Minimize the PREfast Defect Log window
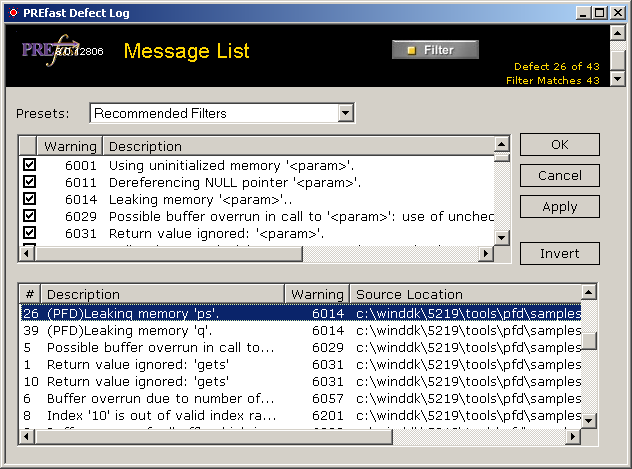 pos(583,13)
